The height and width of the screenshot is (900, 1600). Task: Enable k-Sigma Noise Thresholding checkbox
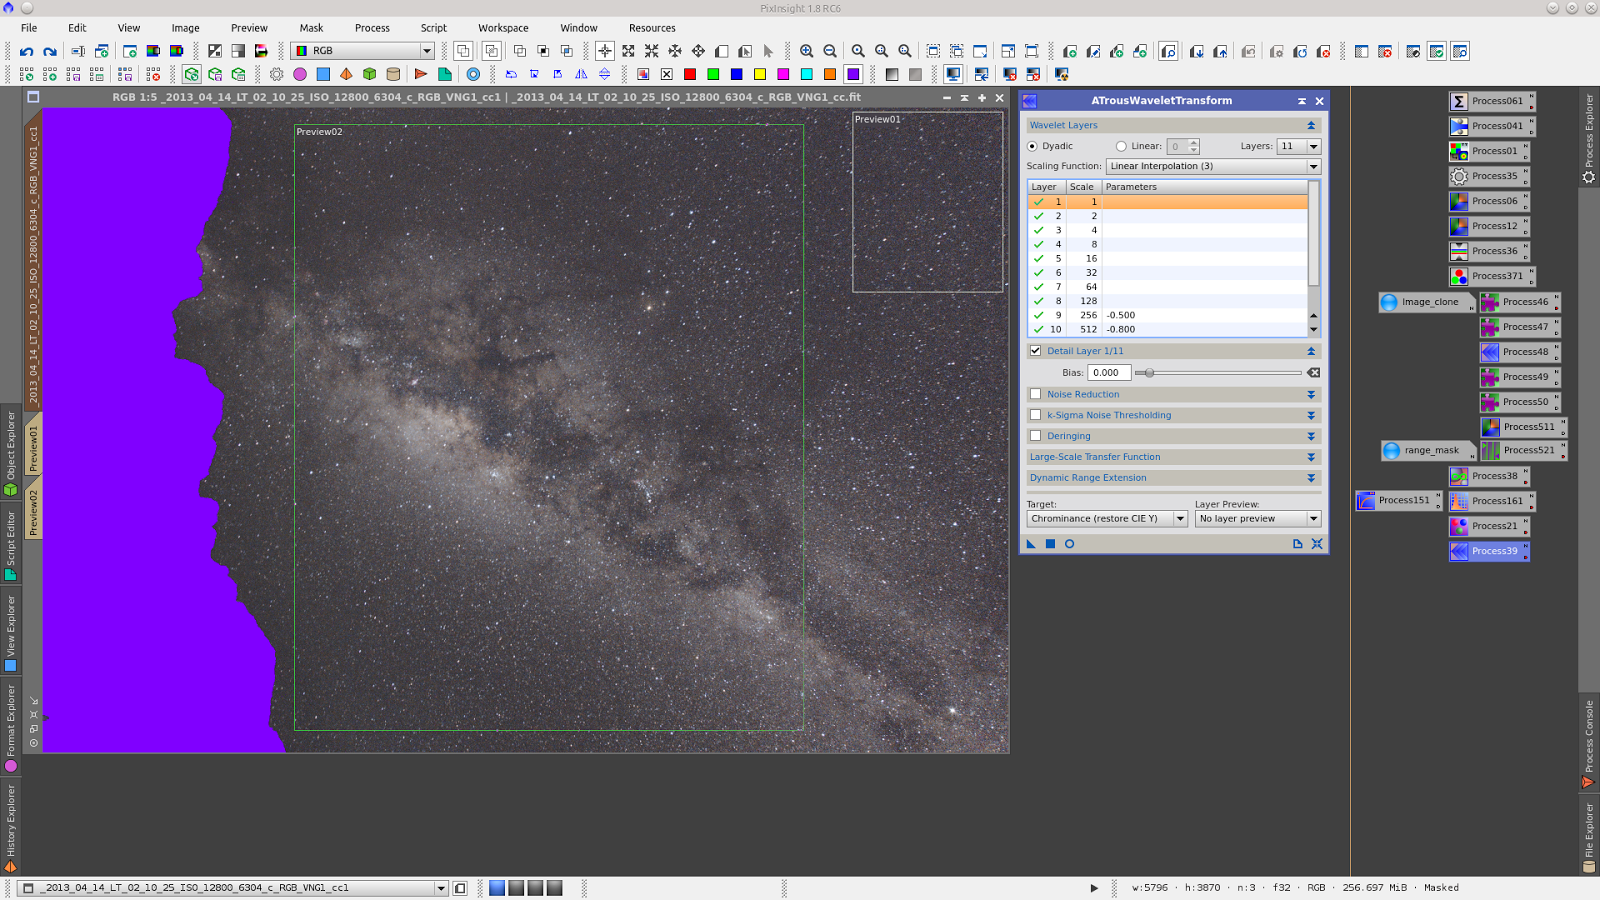1036,415
